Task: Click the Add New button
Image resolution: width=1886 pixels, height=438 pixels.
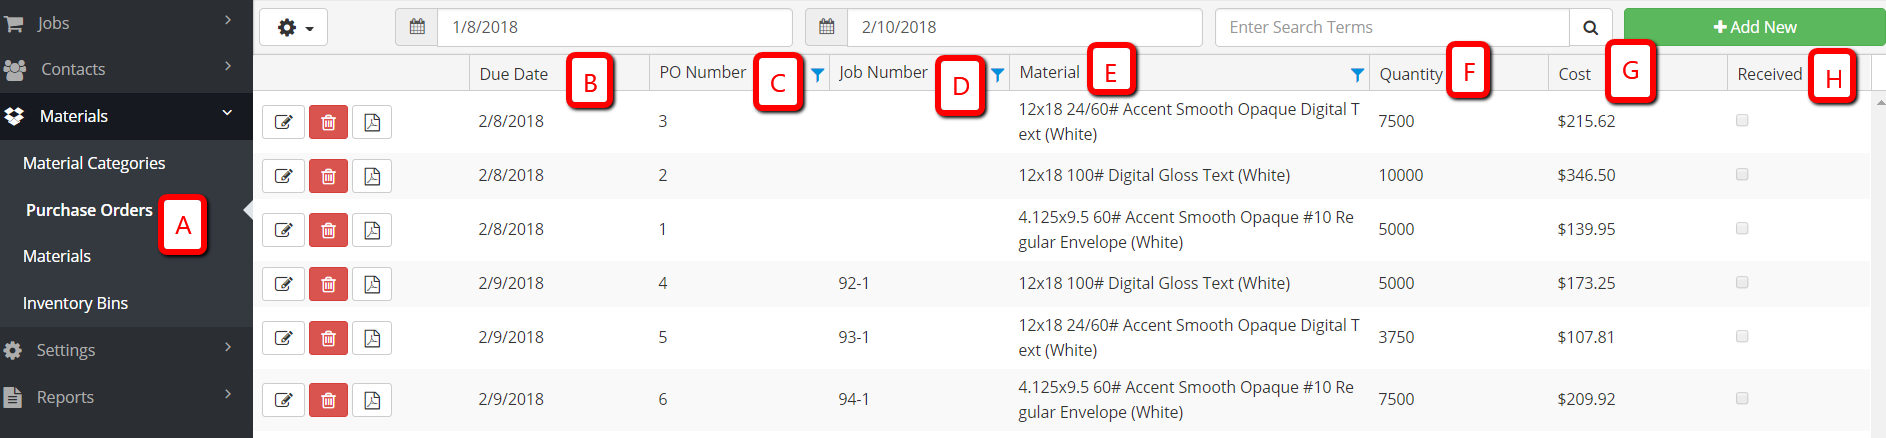Action: 1754,27
